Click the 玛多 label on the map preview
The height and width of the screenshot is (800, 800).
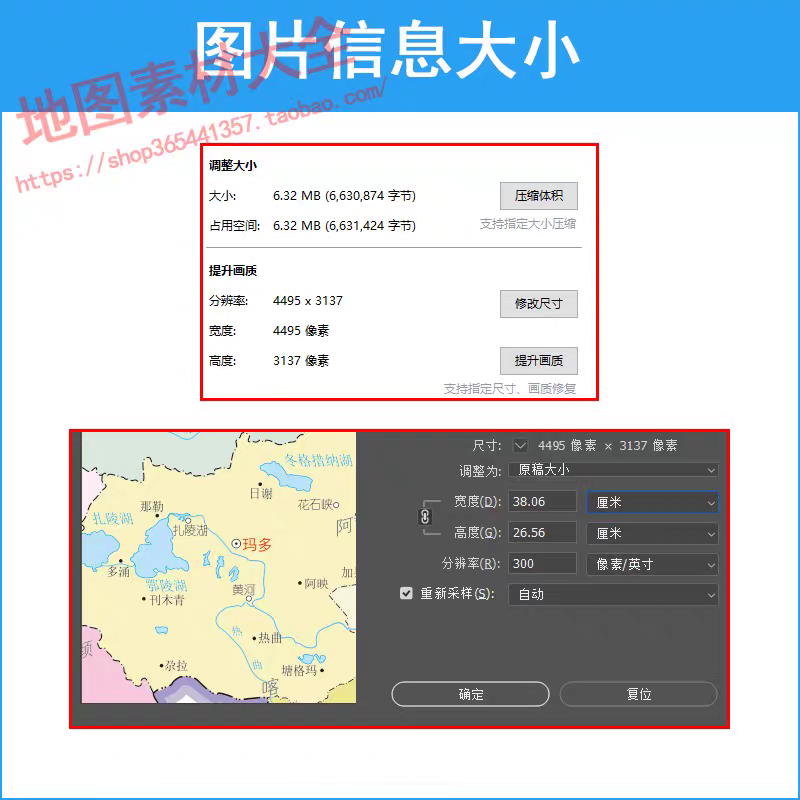(x=257, y=545)
